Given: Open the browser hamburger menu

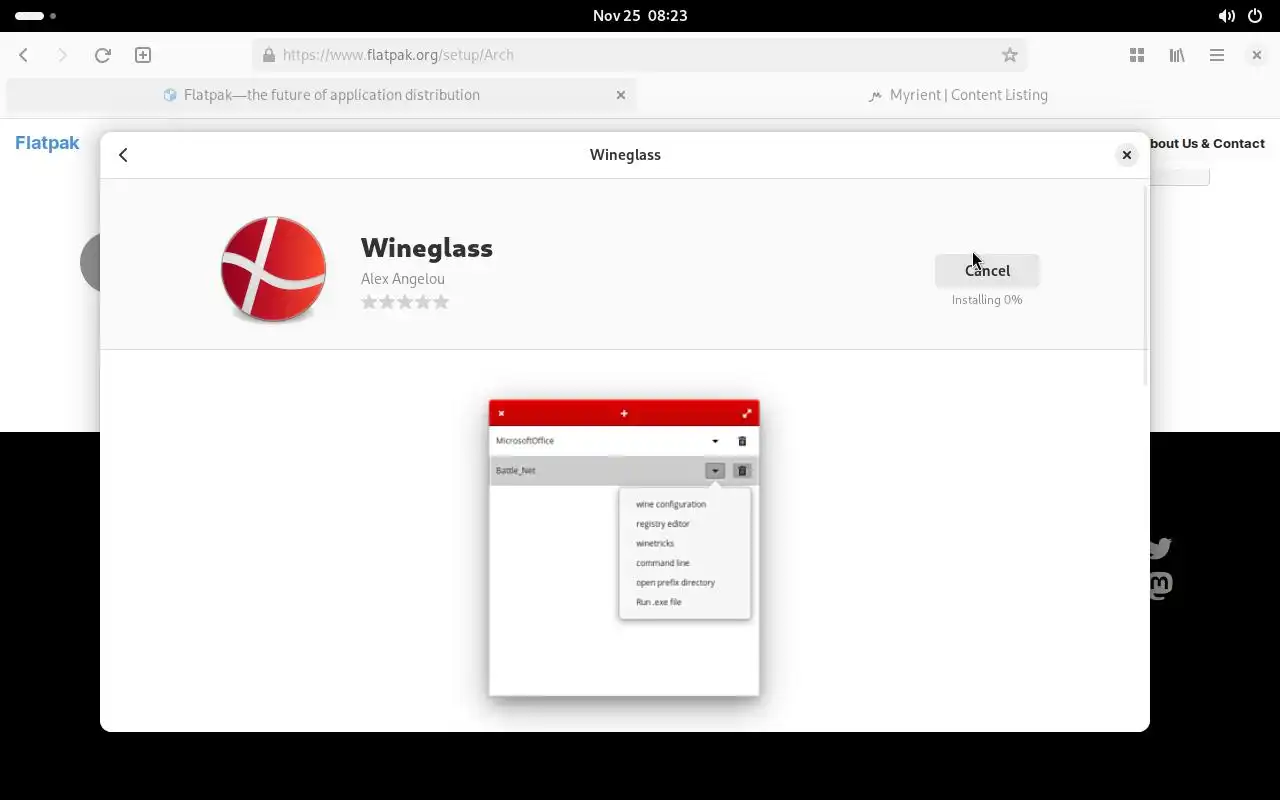Looking at the screenshot, I should coord(1217,55).
